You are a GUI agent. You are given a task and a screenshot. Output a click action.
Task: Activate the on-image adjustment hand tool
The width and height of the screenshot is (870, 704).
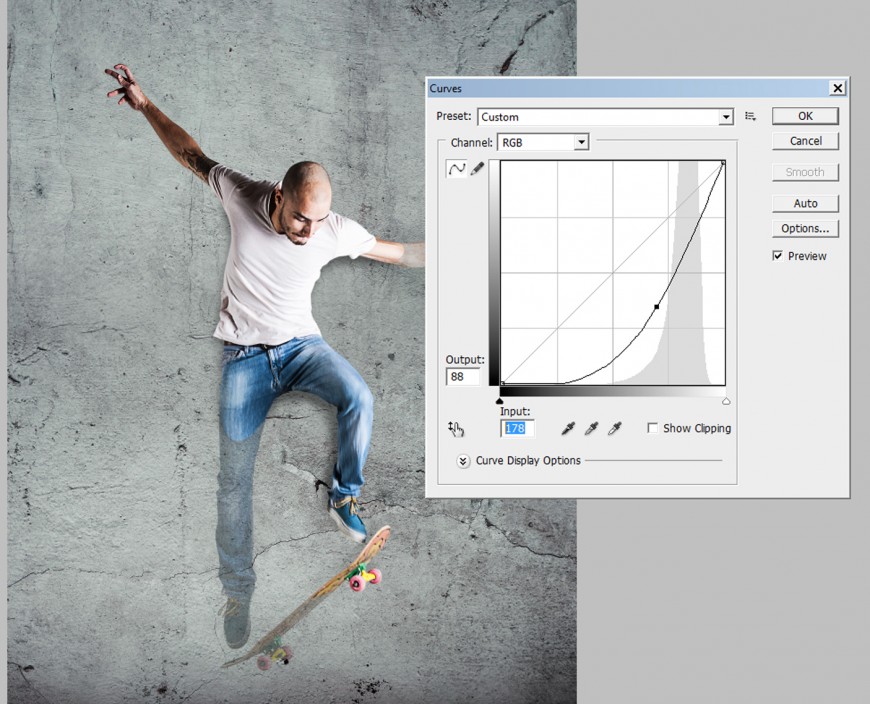pyautogui.click(x=456, y=428)
